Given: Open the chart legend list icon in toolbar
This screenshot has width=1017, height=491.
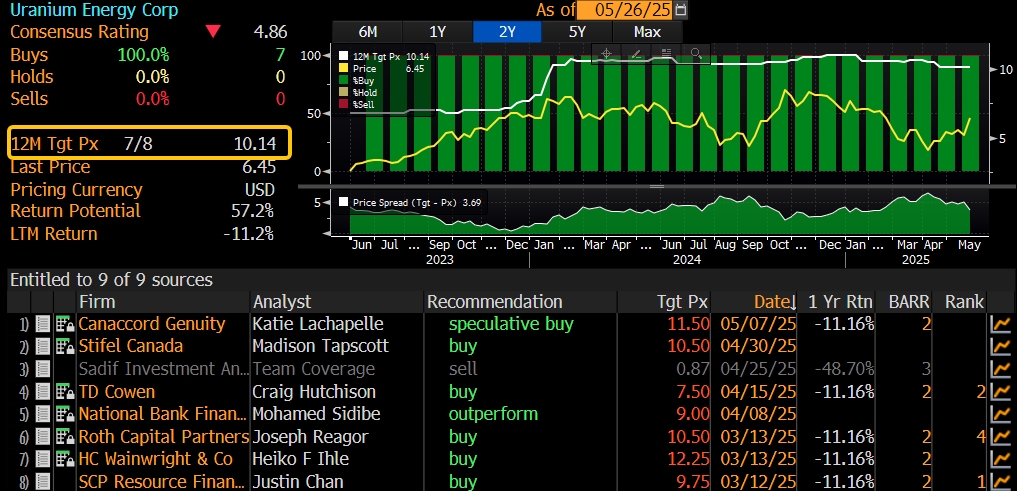Looking at the screenshot, I should click(665, 54).
